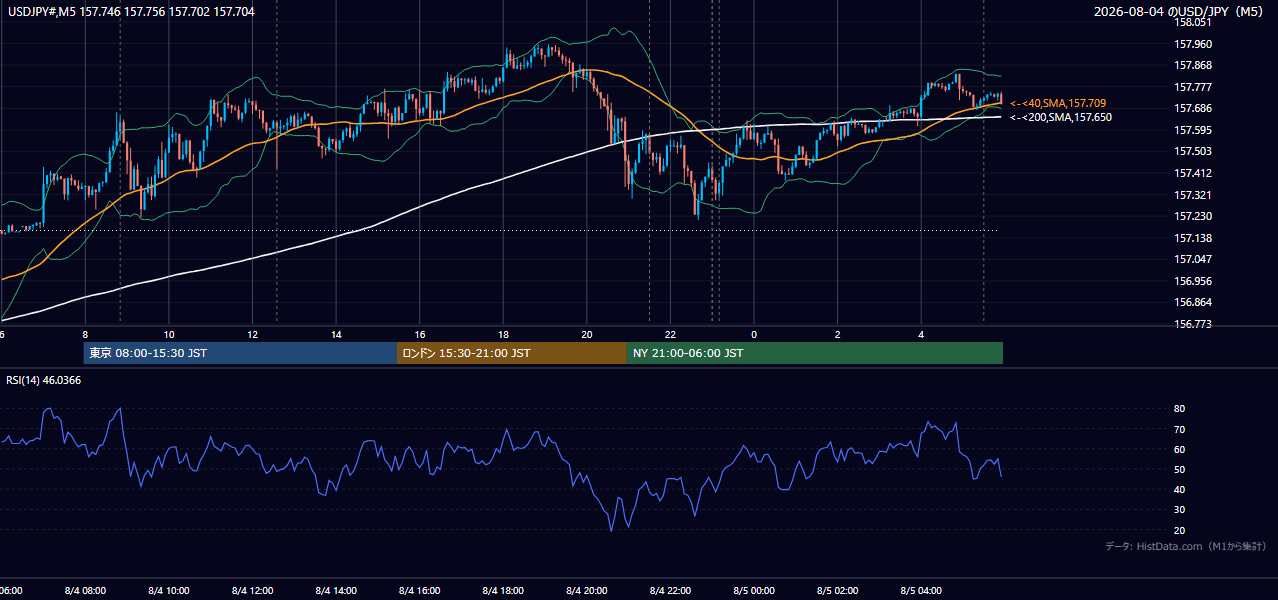The height and width of the screenshot is (600, 1278).
Task: Click RSI scale value 40
Action: [1180, 489]
